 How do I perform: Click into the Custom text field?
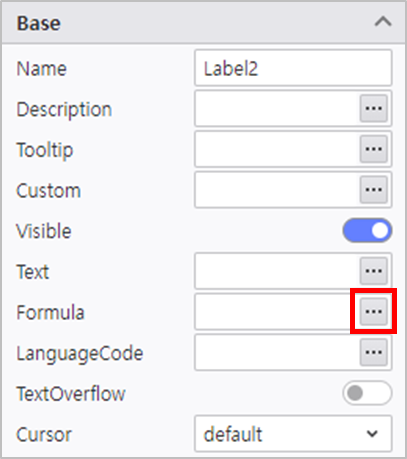point(277,190)
